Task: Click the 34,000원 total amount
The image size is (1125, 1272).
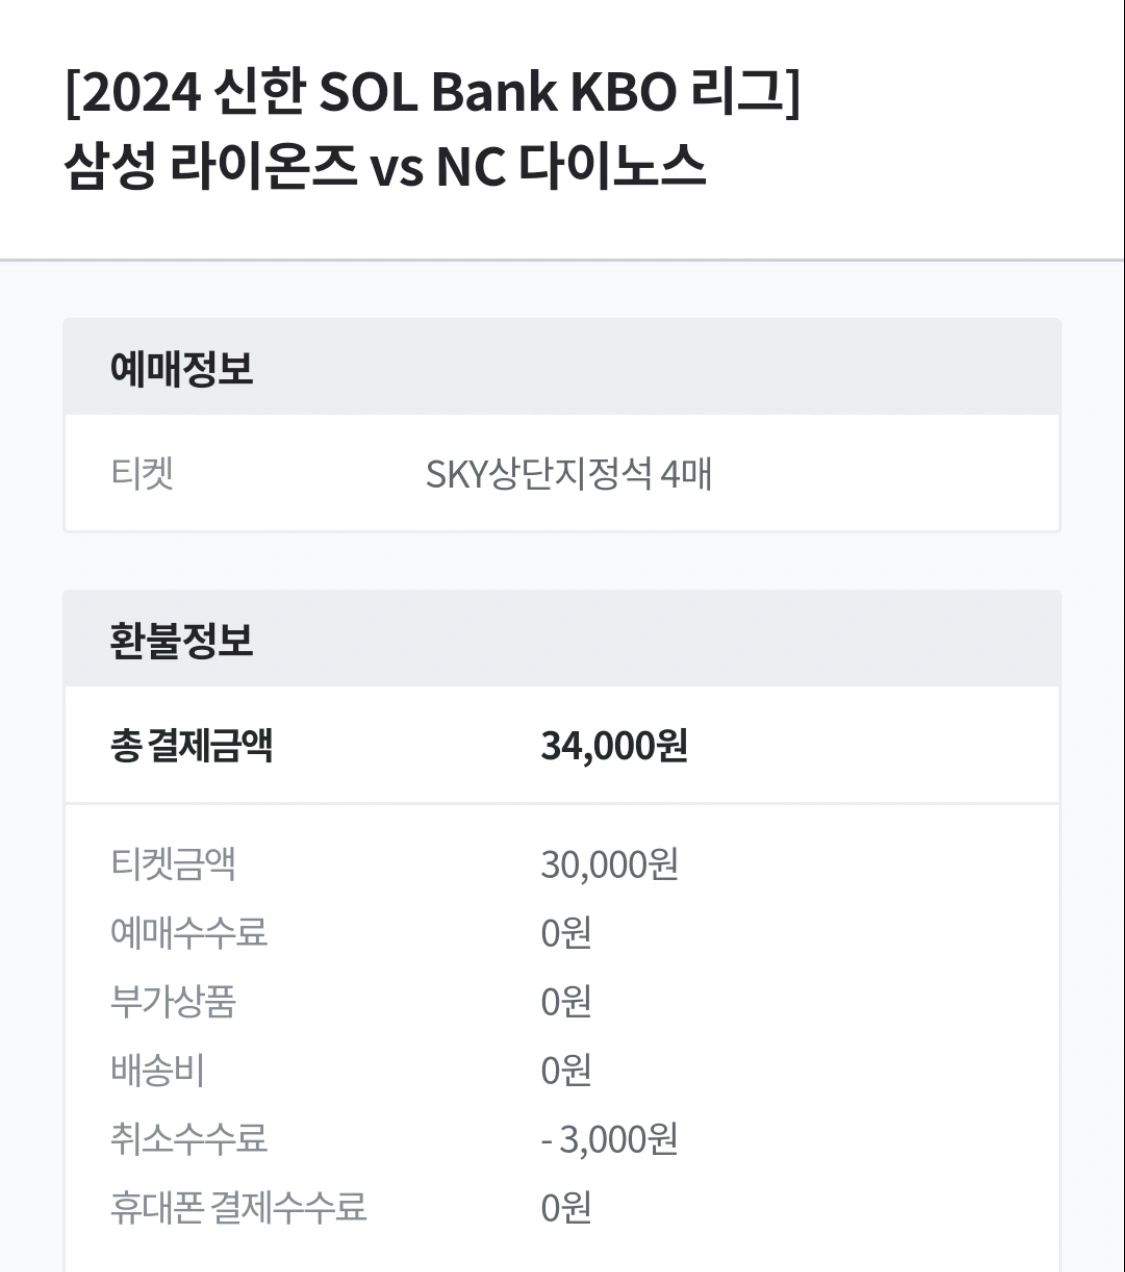Action: pyautogui.click(x=613, y=745)
